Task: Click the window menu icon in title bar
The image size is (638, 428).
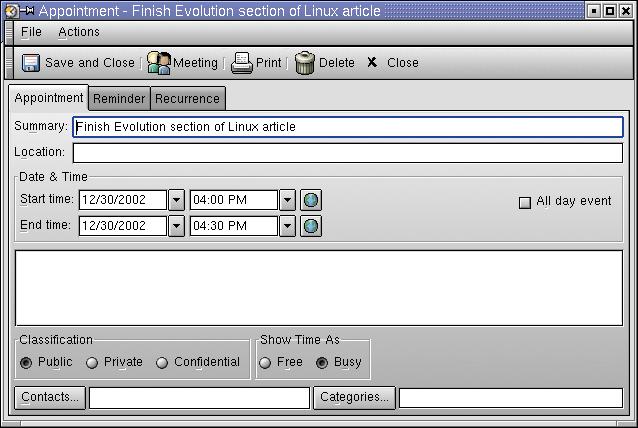Action: [11, 11]
